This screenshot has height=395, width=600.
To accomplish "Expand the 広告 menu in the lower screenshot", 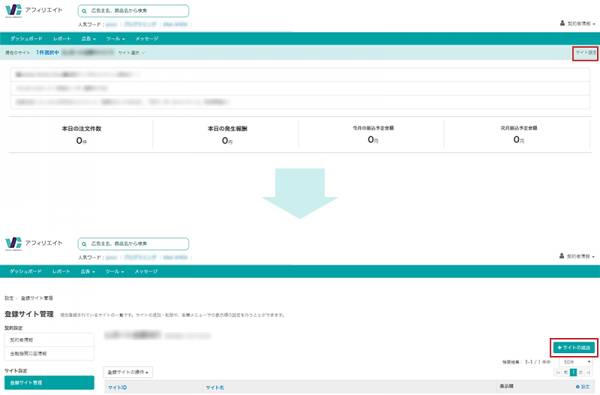I will [88, 271].
